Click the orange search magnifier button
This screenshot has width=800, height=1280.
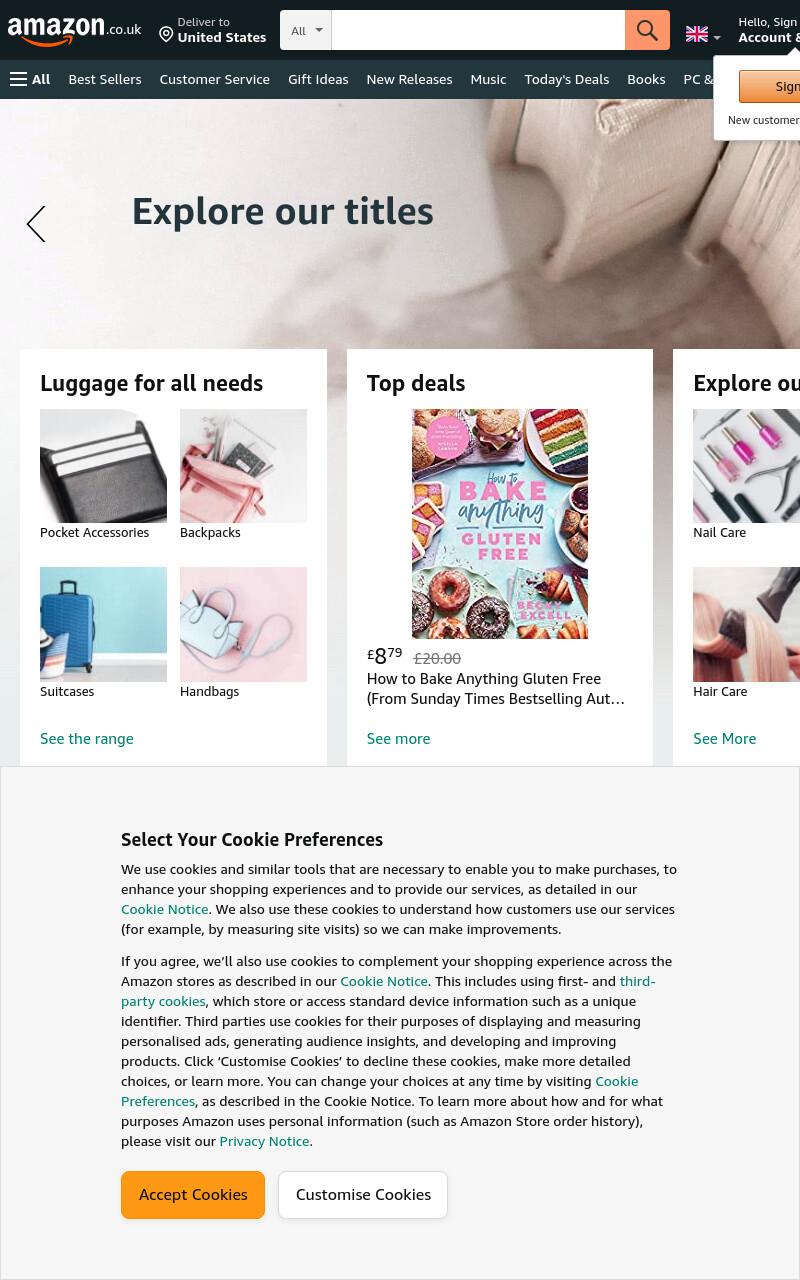tap(647, 30)
